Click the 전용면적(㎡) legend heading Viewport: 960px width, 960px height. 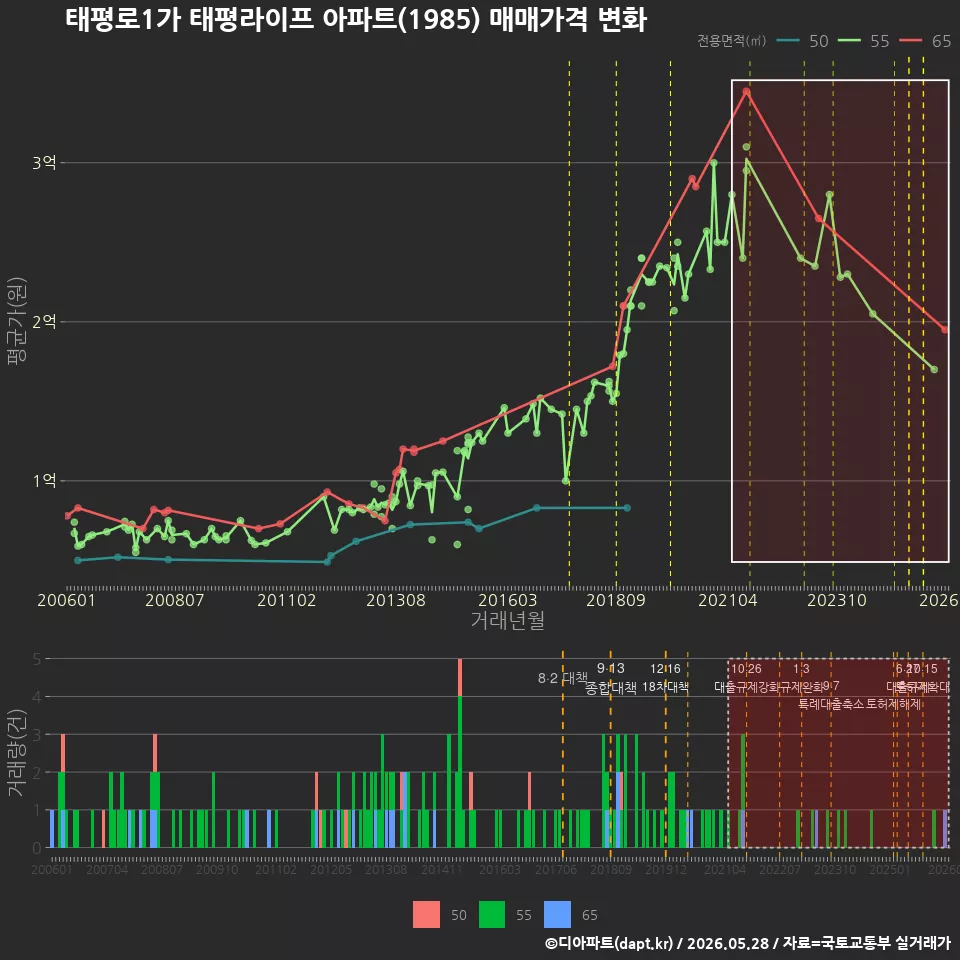click(x=732, y=41)
